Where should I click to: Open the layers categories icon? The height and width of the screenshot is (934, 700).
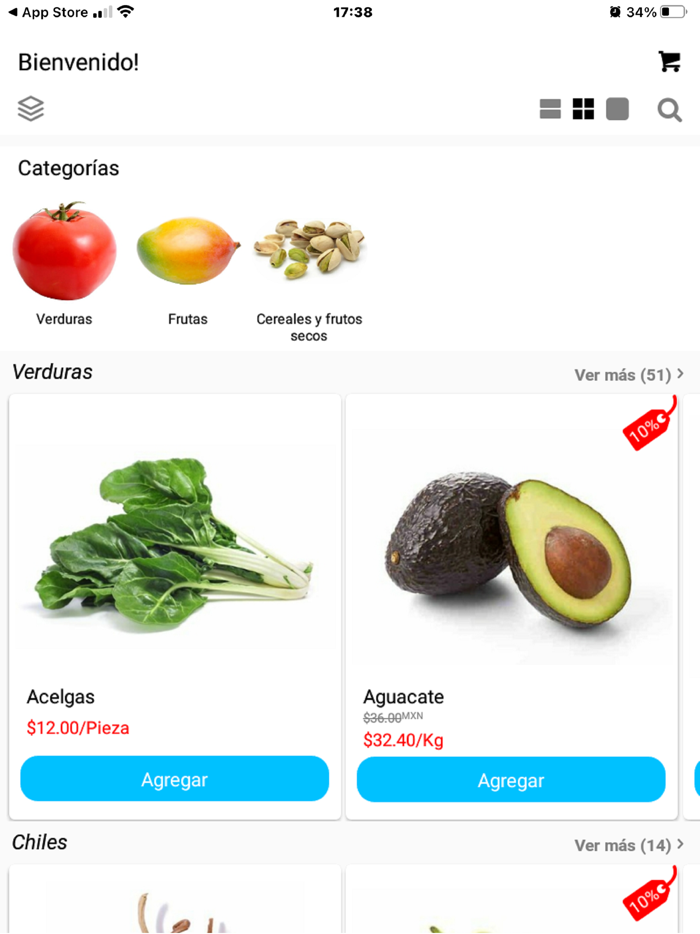click(31, 108)
